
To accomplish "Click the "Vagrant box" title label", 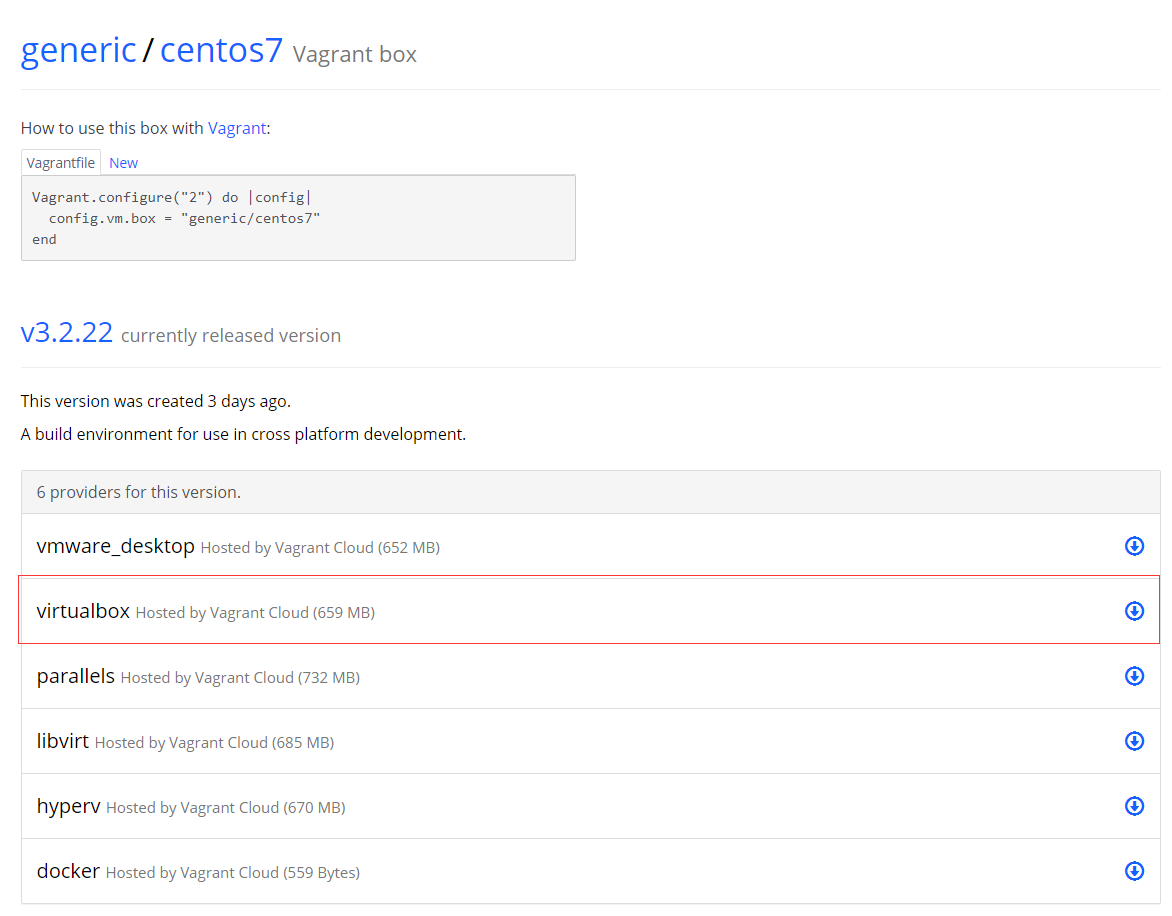I will click(354, 55).
